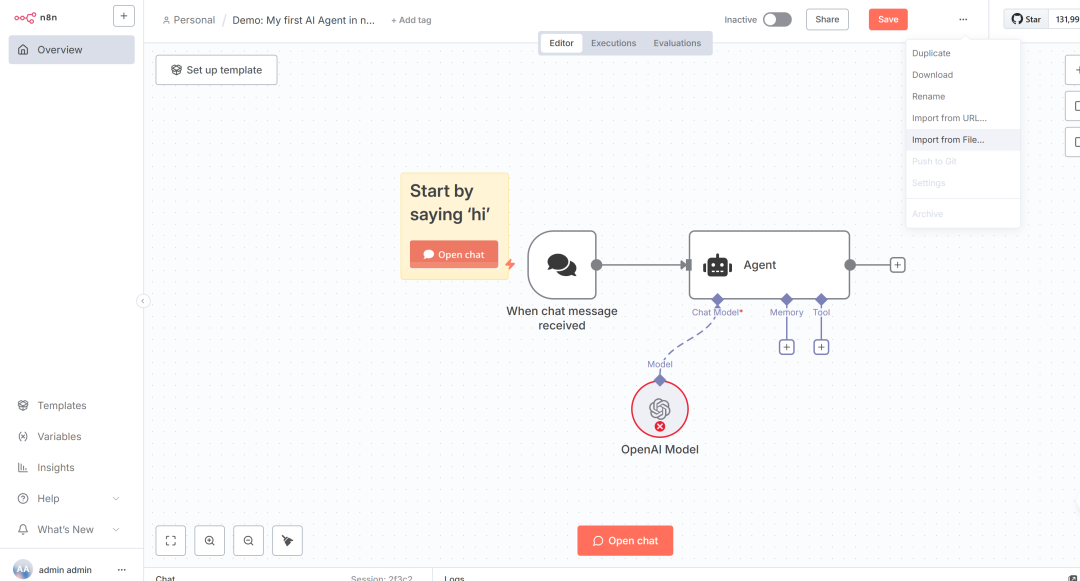Screen dimensions: 1080x581
Task: Click the chat trigger node icon
Action: click(x=562, y=265)
